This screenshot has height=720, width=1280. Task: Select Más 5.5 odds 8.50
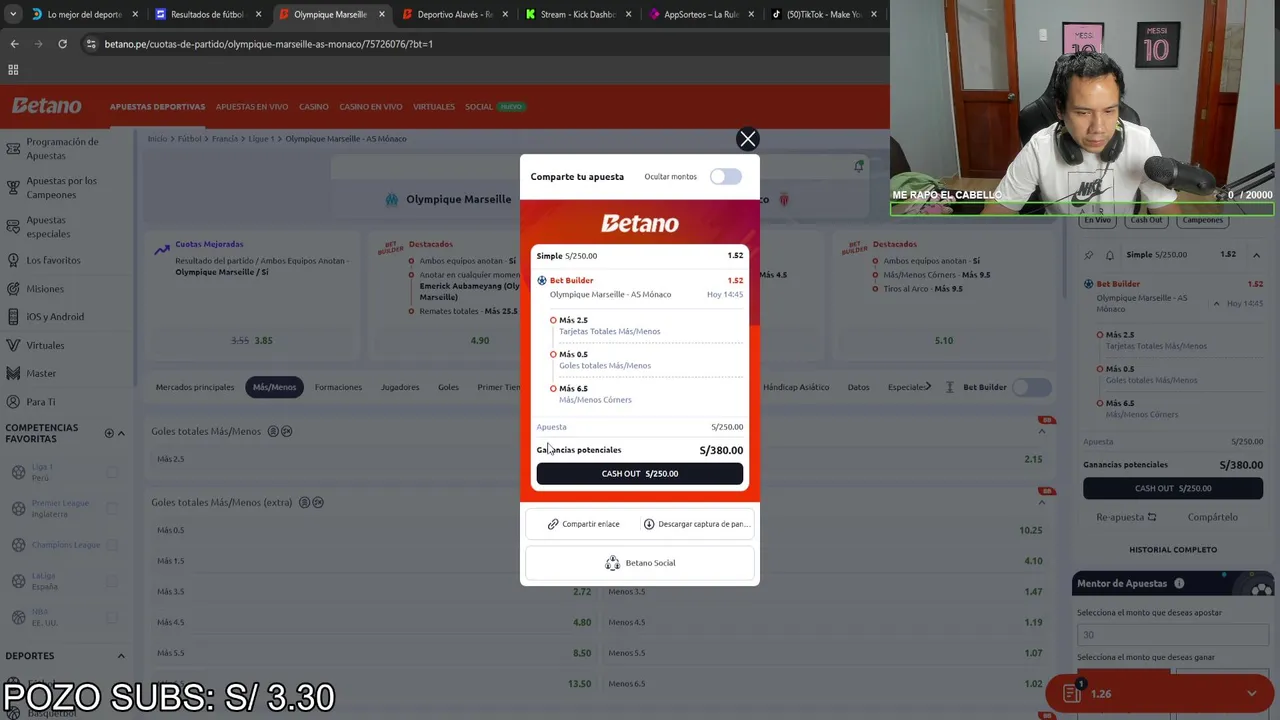[374, 653]
